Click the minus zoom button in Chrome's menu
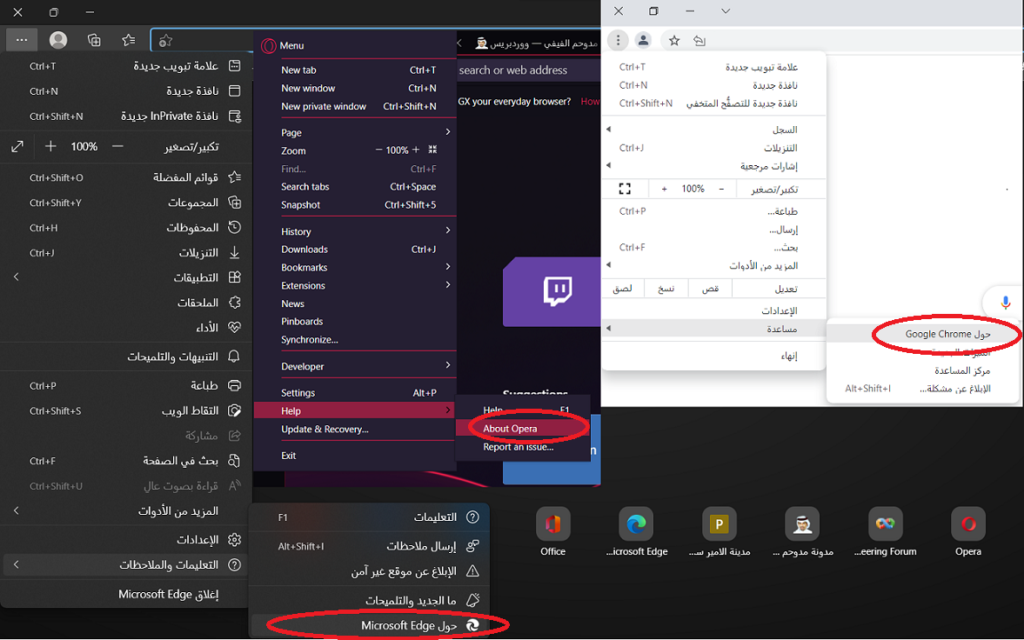This screenshot has height=640, width=1024. [x=721, y=189]
